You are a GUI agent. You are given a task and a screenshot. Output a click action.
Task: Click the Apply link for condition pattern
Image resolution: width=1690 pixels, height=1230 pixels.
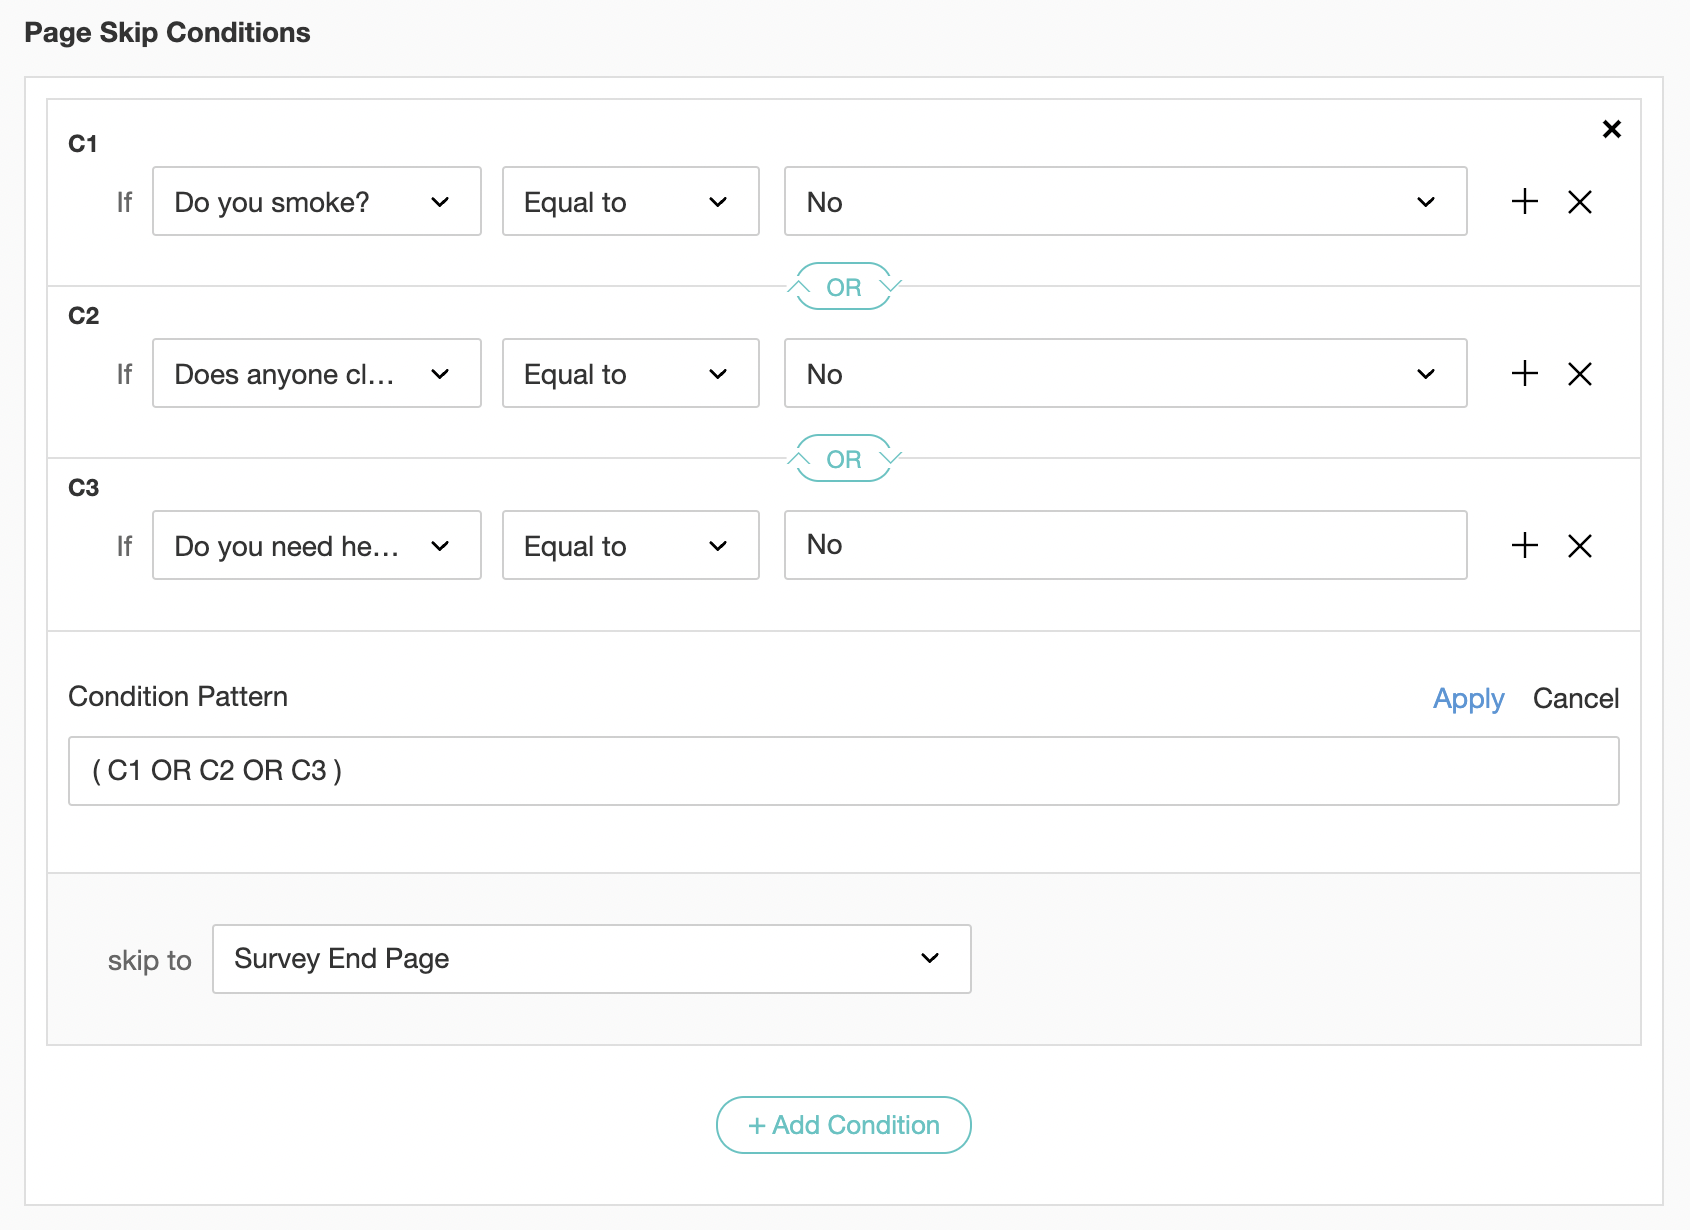pos(1468,698)
